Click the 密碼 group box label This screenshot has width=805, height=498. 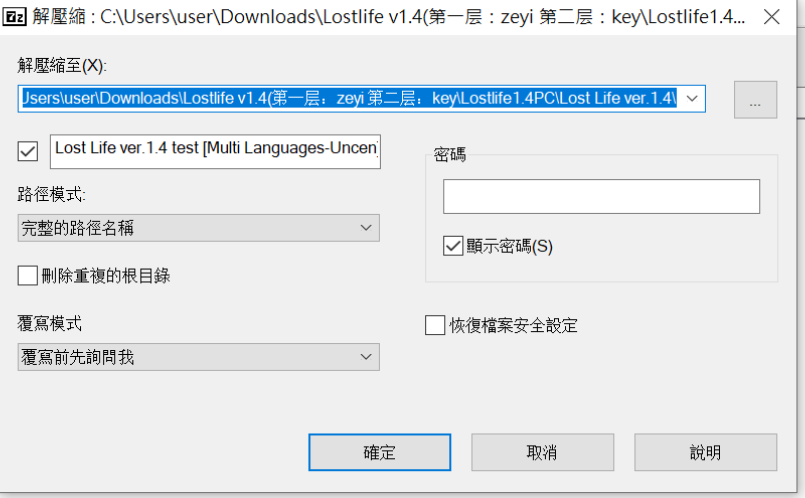[x=450, y=155]
